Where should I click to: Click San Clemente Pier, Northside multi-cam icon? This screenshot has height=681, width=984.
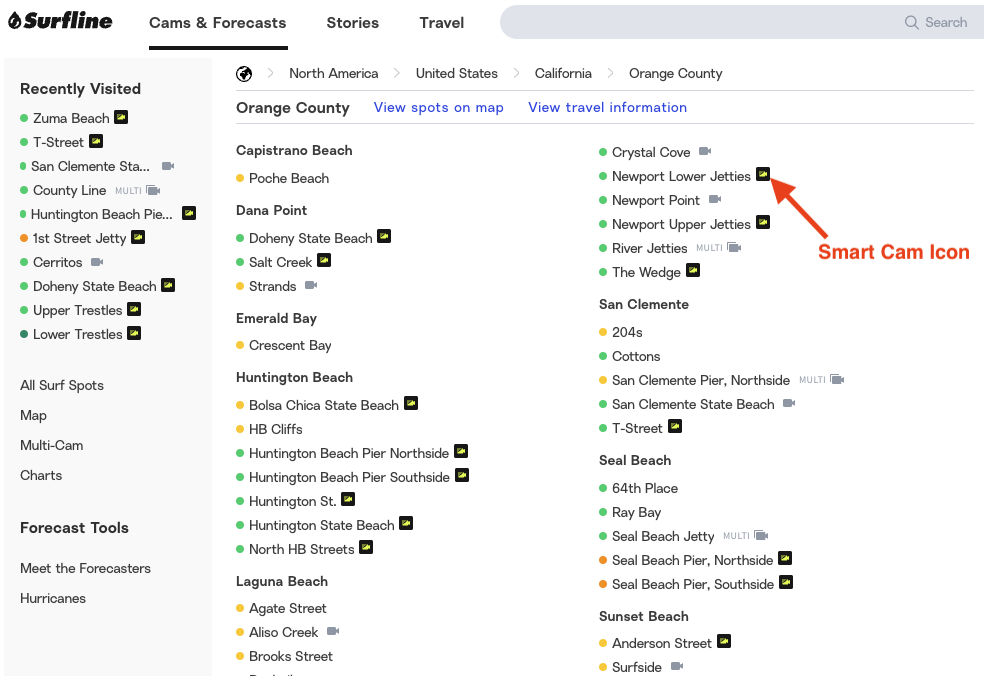point(837,379)
